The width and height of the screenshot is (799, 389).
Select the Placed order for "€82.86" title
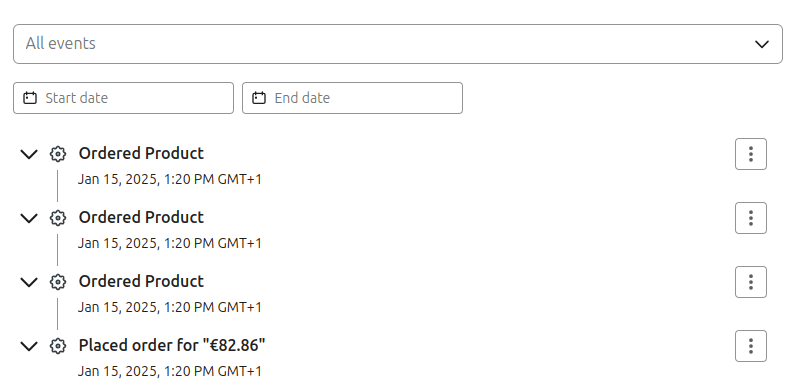click(172, 346)
